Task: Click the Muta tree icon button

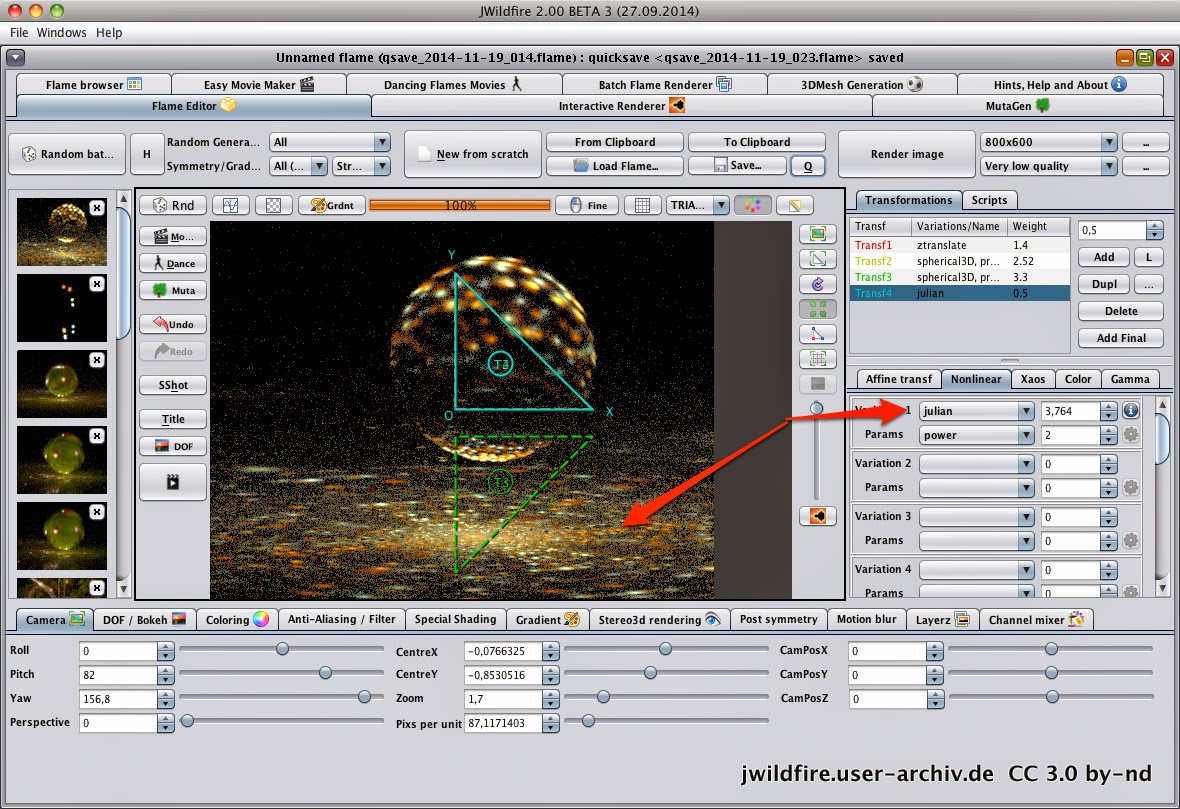Action: [173, 290]
